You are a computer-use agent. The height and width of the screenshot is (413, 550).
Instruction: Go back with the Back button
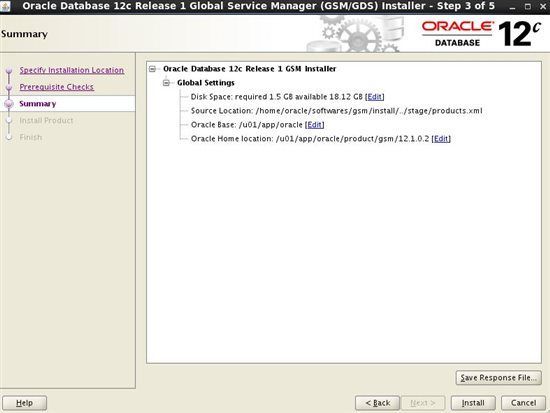point(377,403)
